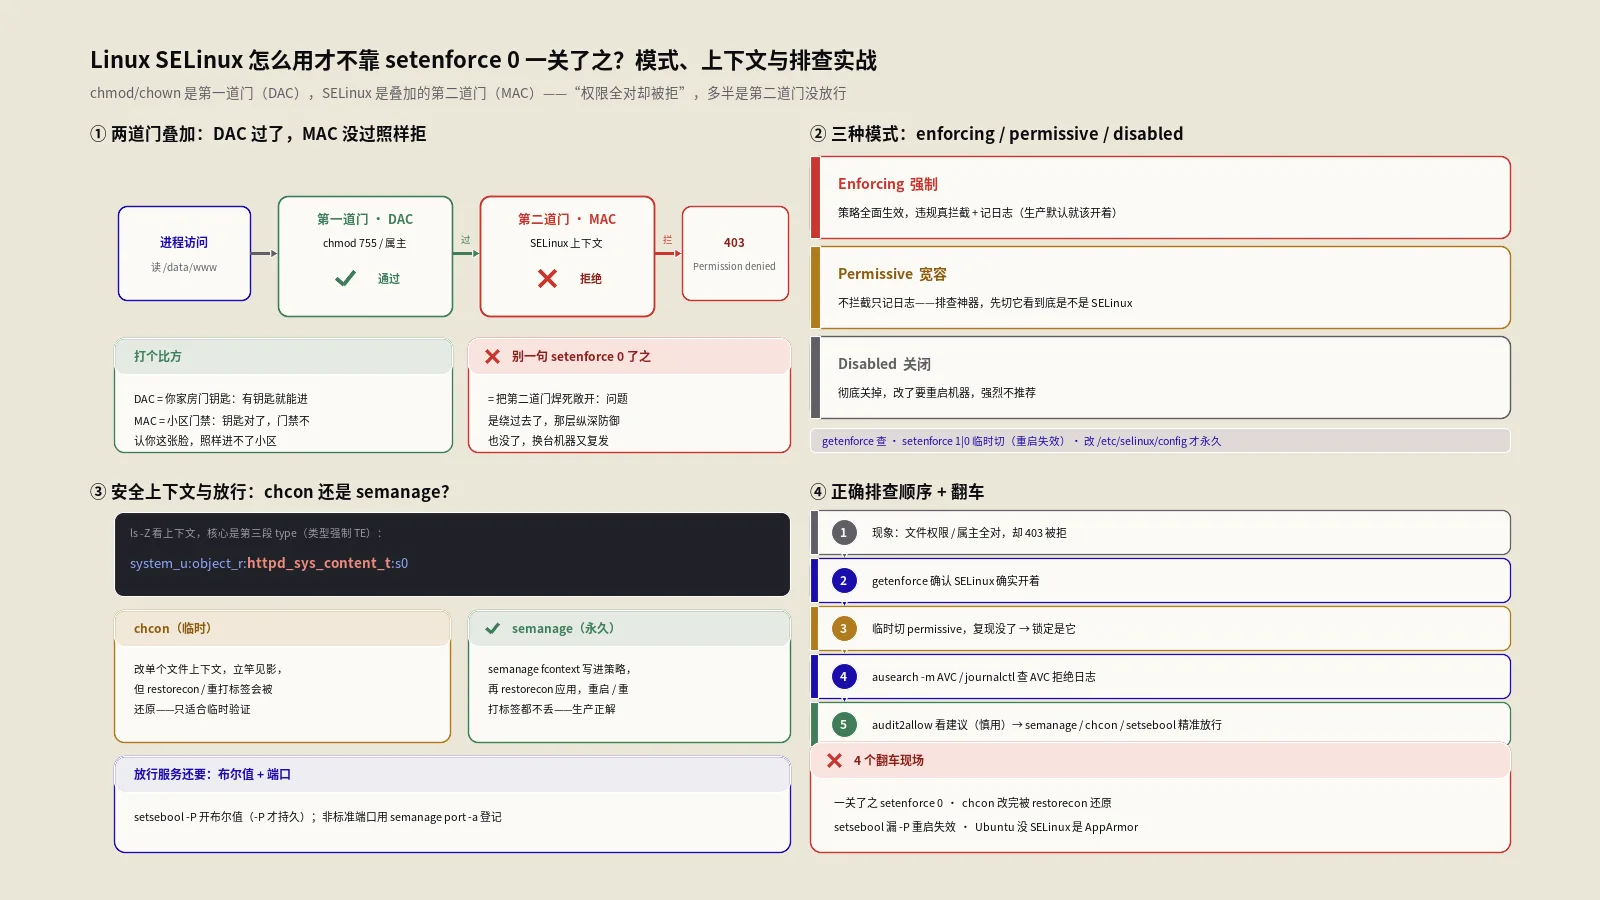Click section heading ① 两道门叠加

click(258, 134)
